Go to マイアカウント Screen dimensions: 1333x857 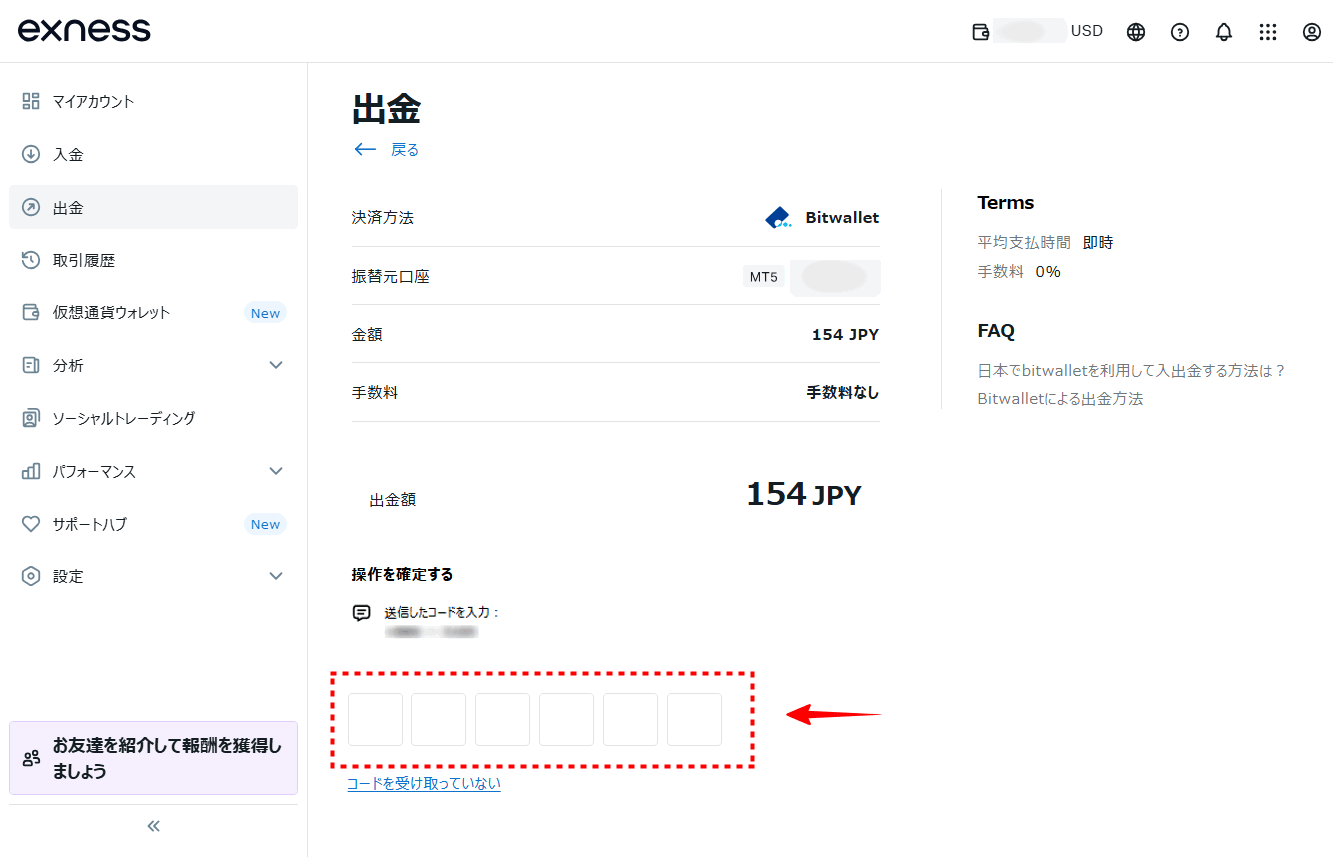pos(154,101)
